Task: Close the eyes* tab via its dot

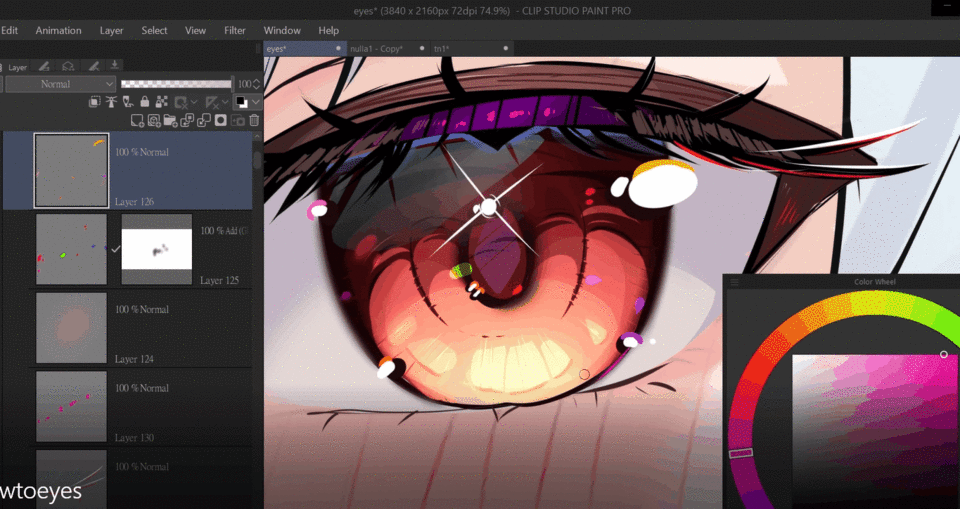Action: [x=338, y=48]
